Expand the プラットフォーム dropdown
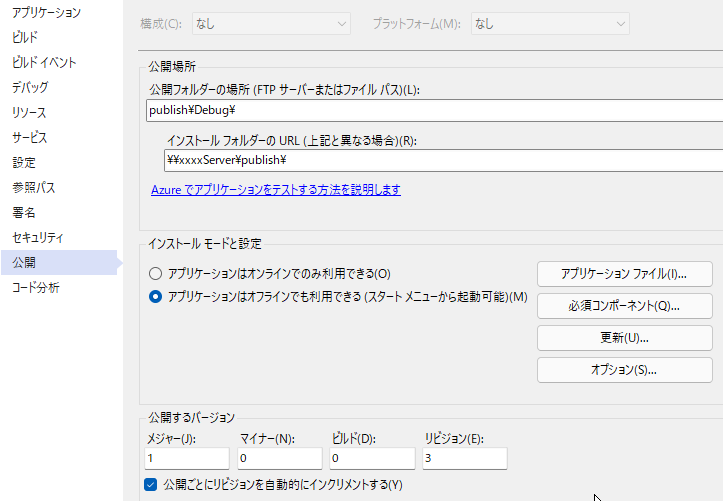Image resolution: width=723 pixels, height=501 pixels. (x=550, y=24)
